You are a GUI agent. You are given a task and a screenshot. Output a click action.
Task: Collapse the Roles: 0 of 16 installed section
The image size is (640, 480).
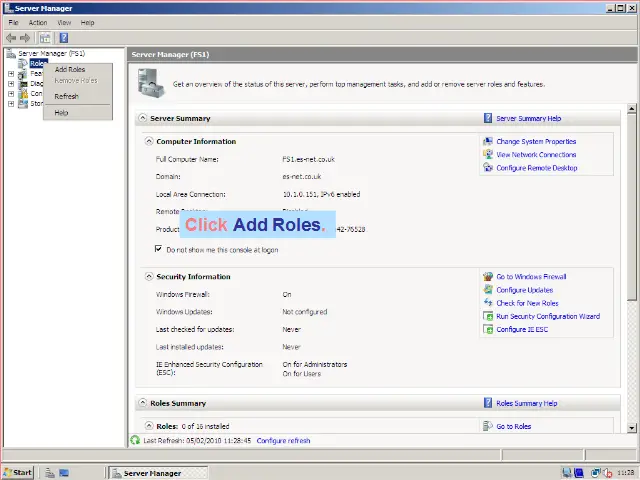tap(149, 426)
